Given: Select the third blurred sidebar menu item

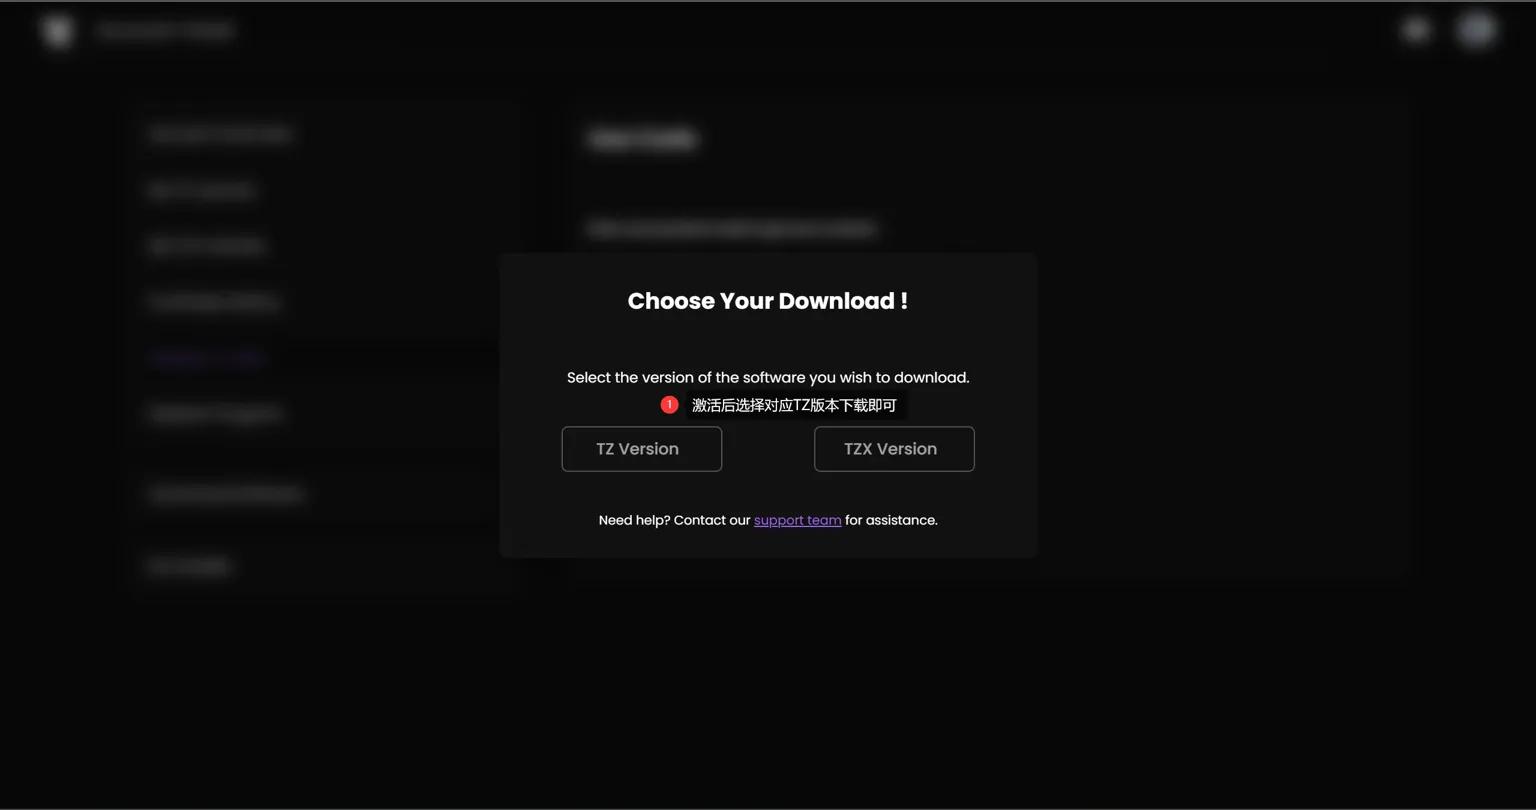Looking at the screenshot, I should (x=207, y=246).
